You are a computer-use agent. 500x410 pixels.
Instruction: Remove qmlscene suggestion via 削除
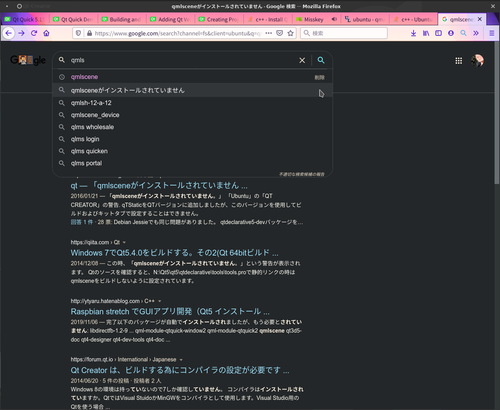(319, 77)
